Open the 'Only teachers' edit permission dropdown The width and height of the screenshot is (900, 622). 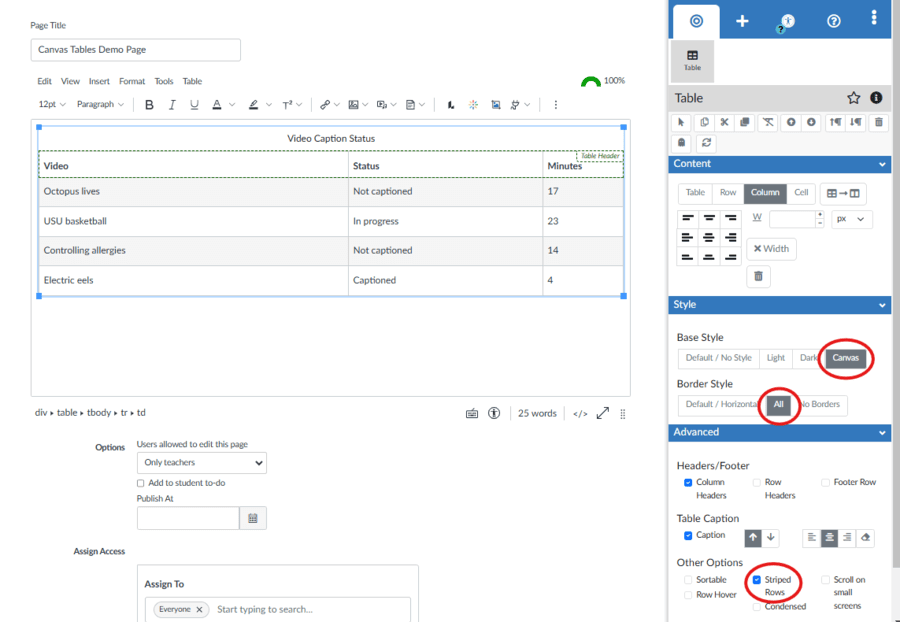tap(201, 462)
